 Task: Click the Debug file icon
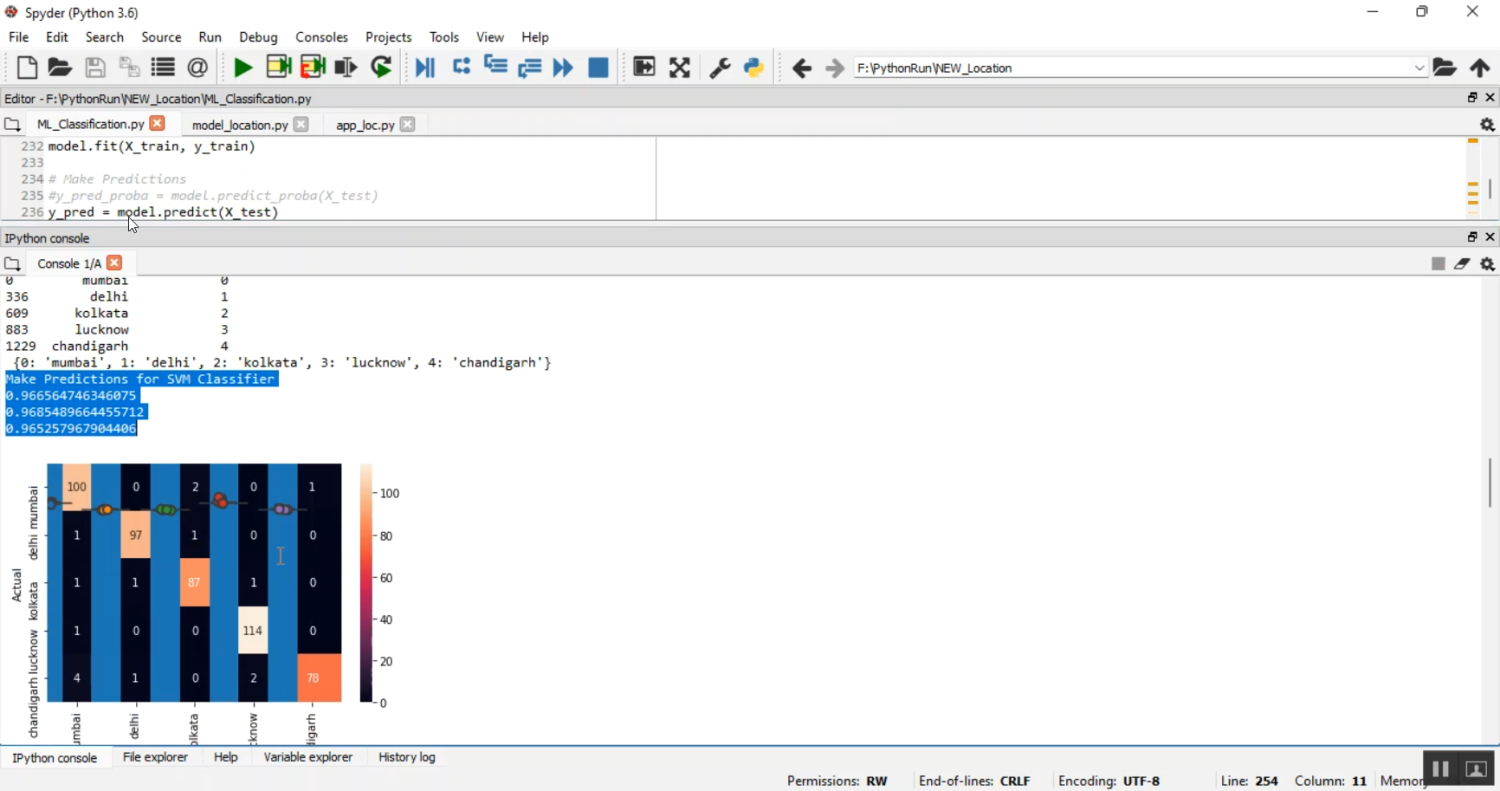pyautogui.click(x=425, y=68)
